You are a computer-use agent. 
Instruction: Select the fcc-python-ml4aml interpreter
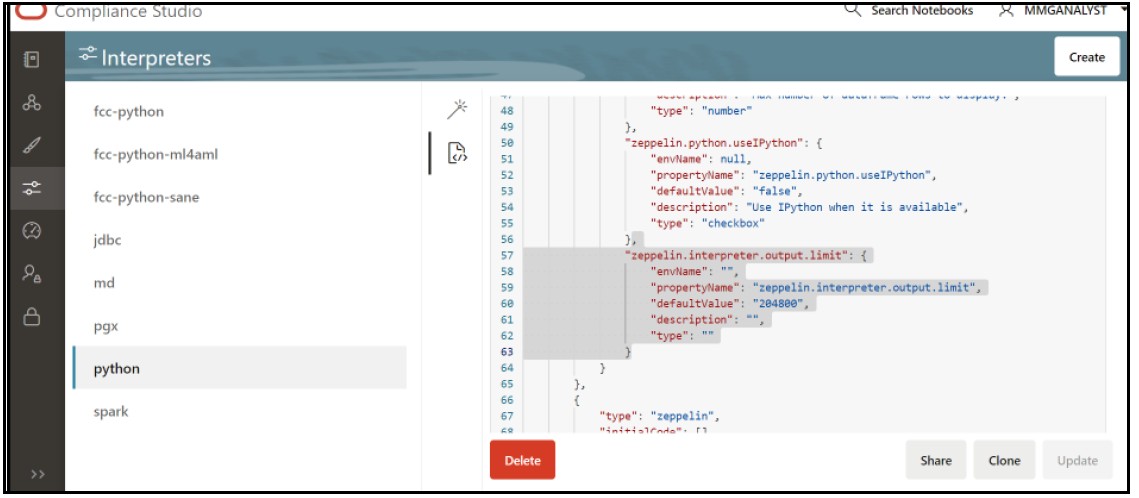(x=240, y=155)
